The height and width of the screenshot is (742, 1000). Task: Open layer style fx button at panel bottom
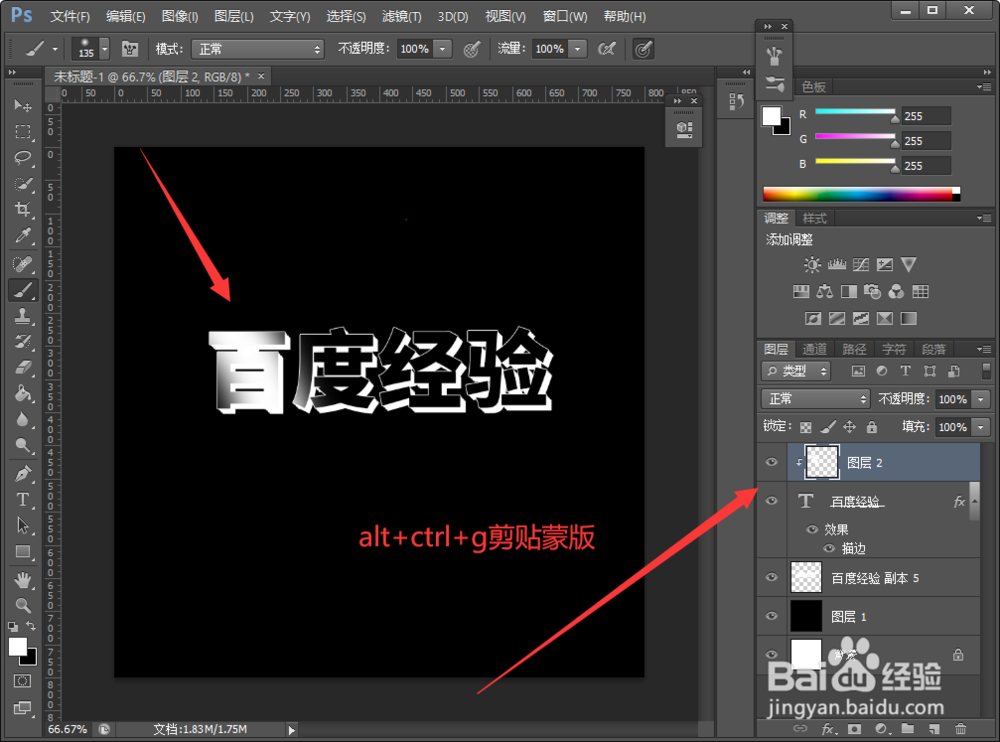point(828,729)
